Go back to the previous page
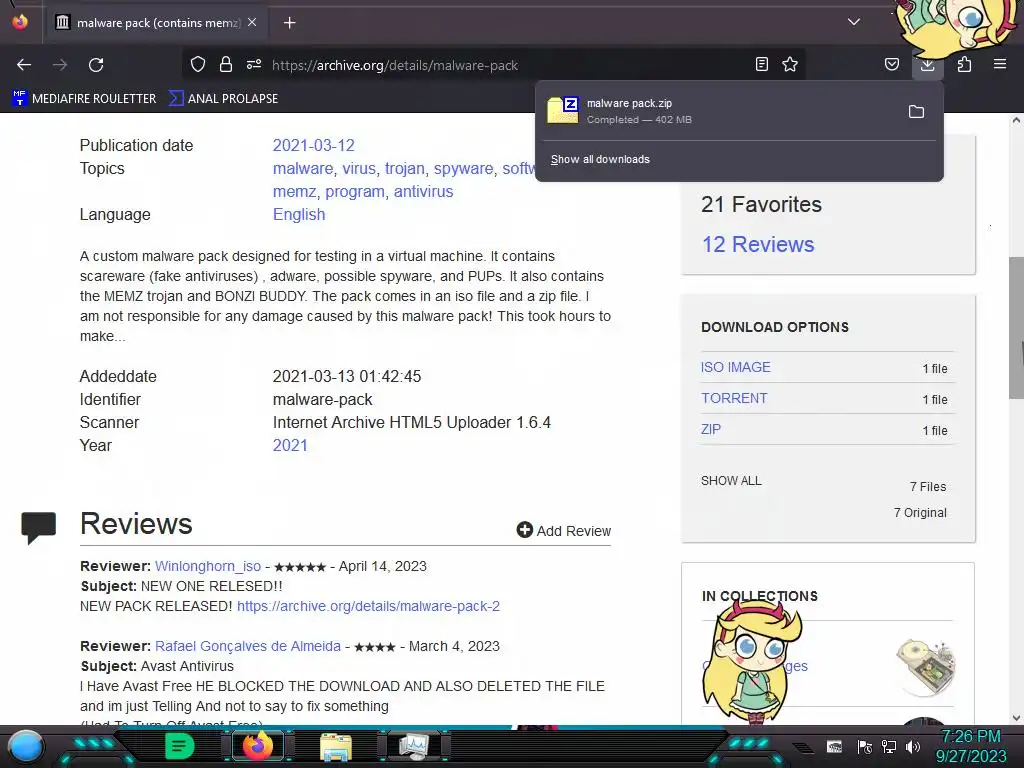This screenshot has width=1024, height=768. pyautogui.click(x=24, y=65)
